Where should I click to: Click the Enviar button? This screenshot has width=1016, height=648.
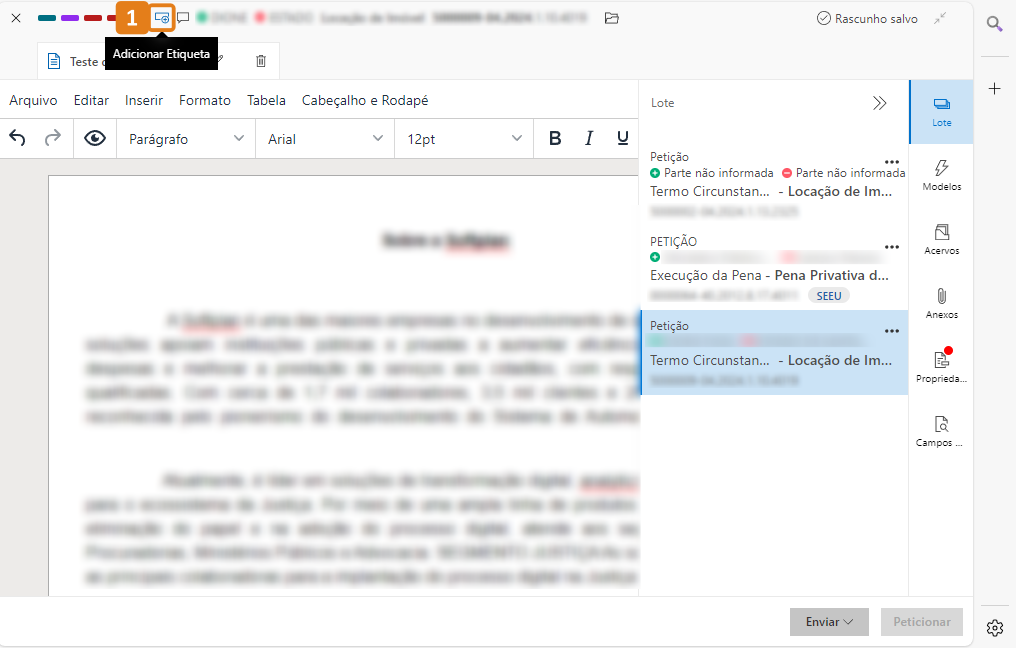click(x=829, y=622)
